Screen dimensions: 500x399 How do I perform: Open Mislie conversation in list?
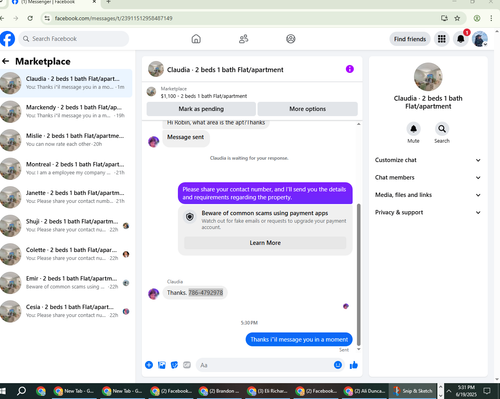(x=66, y=140)
